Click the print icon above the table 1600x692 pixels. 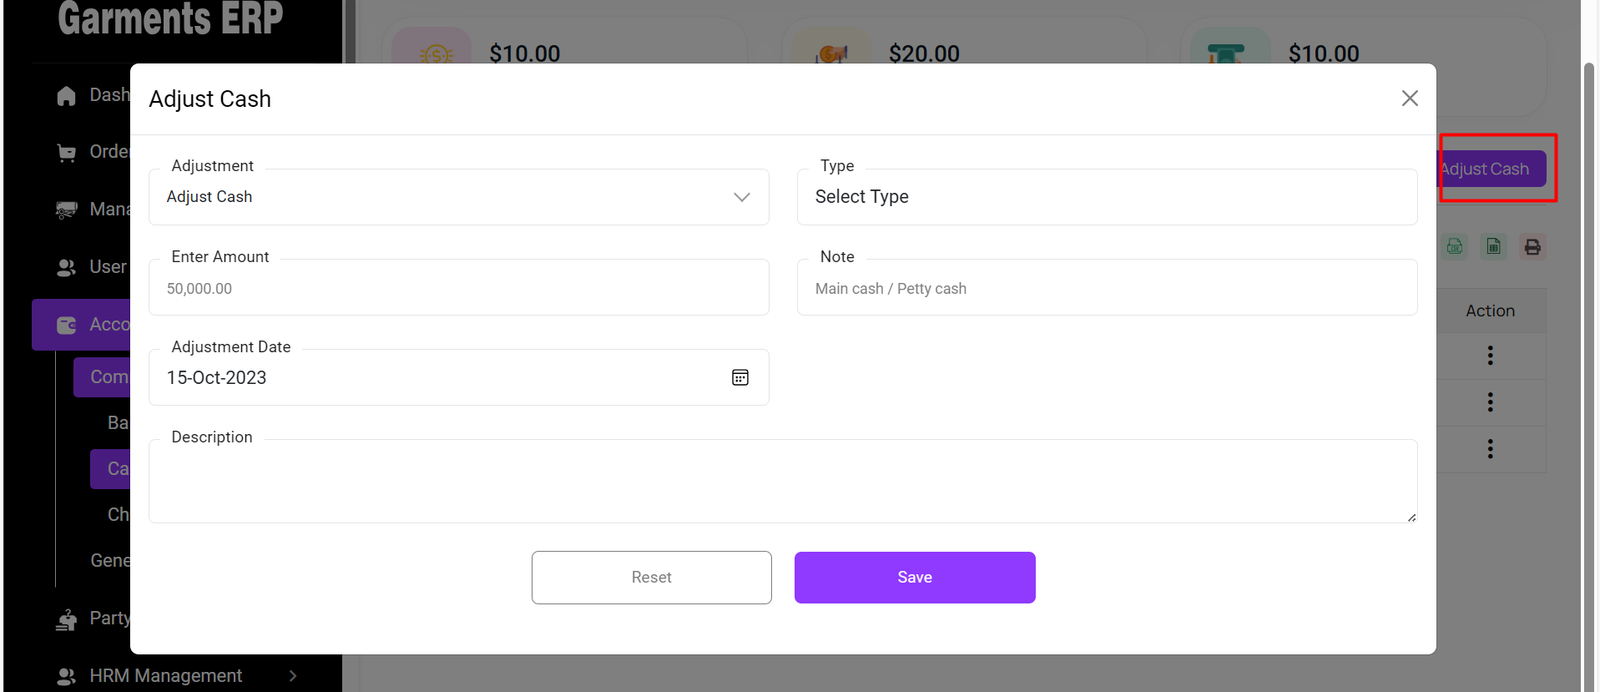1532,247
